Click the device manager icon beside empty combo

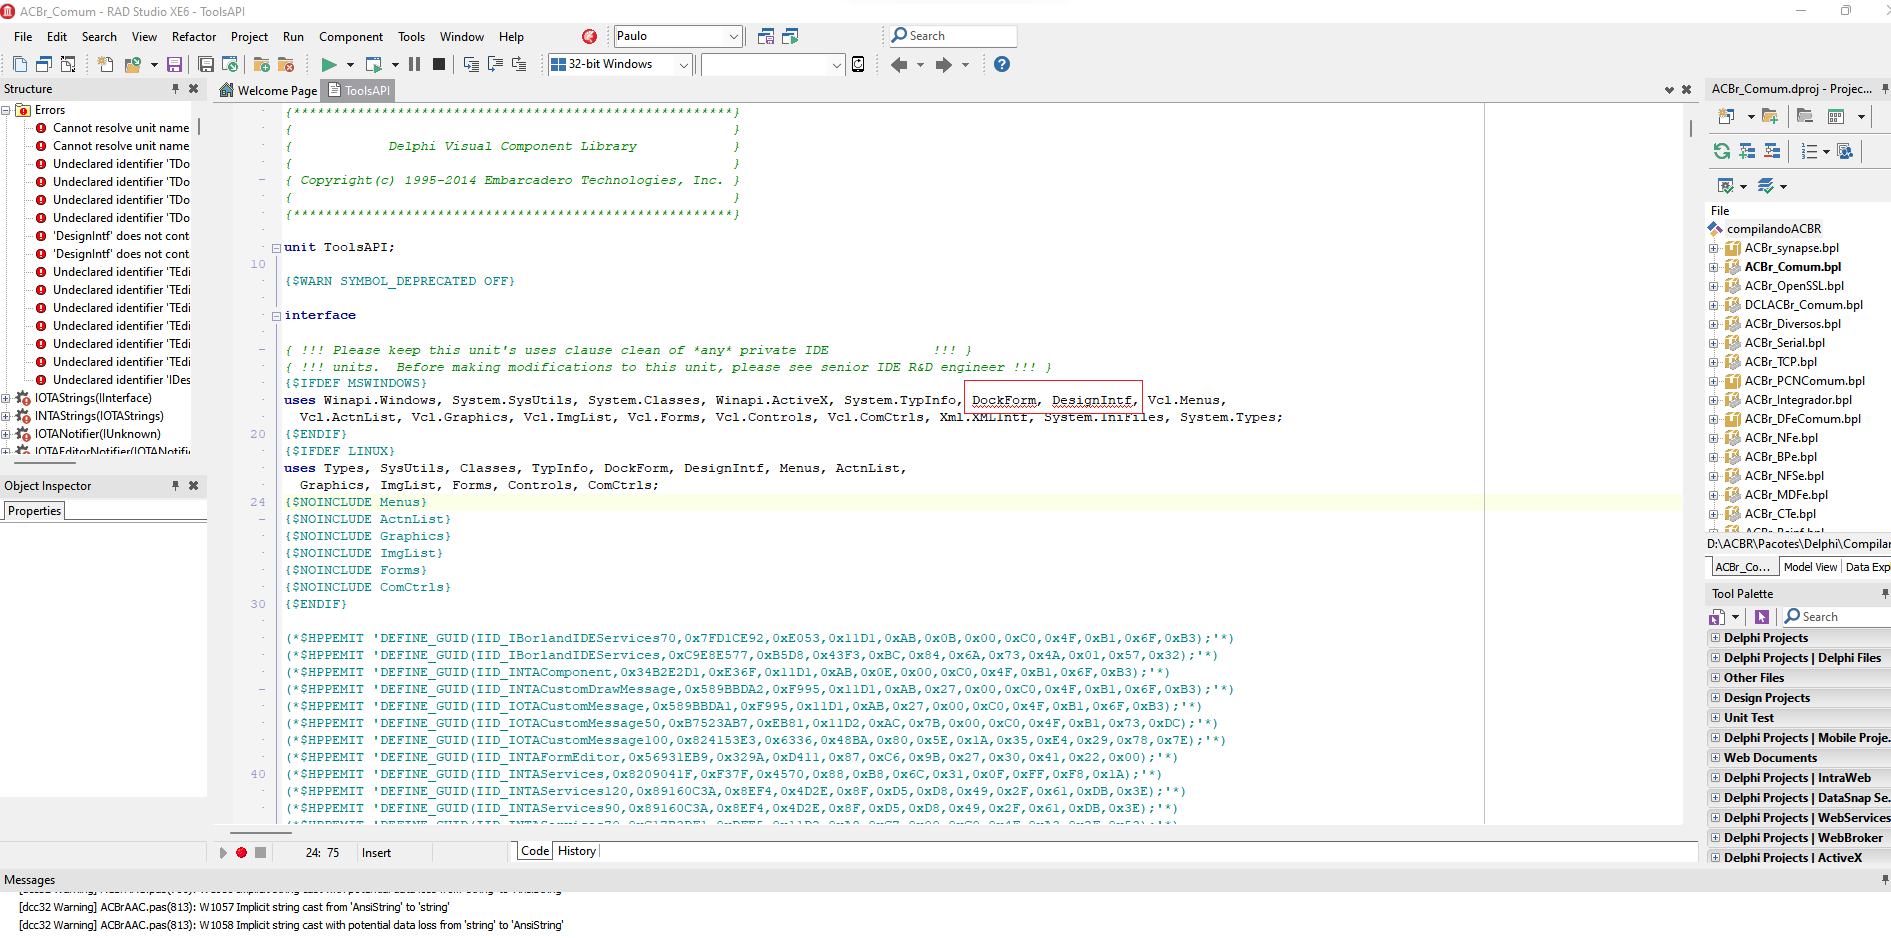tap(858, 65)
